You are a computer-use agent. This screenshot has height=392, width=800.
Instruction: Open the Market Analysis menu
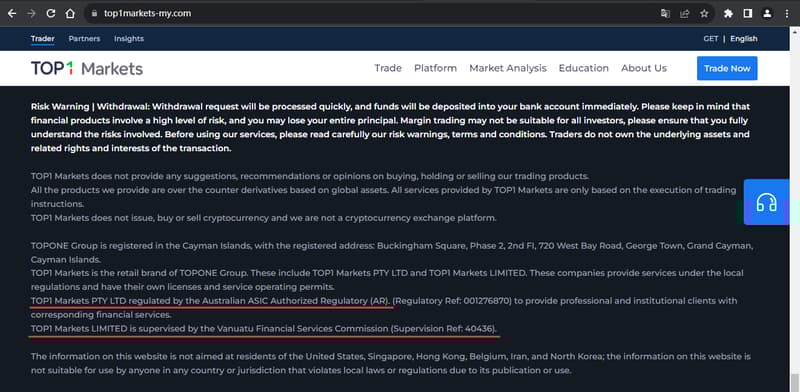point(508,68)
